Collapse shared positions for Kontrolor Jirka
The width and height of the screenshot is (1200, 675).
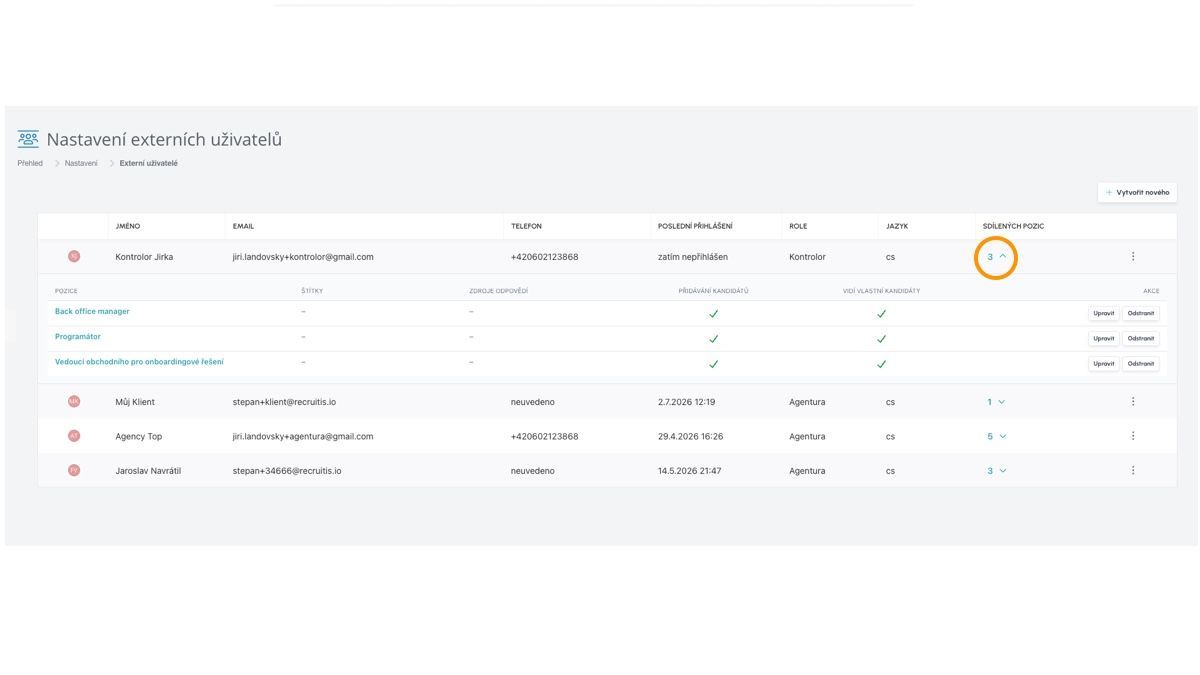997,257
